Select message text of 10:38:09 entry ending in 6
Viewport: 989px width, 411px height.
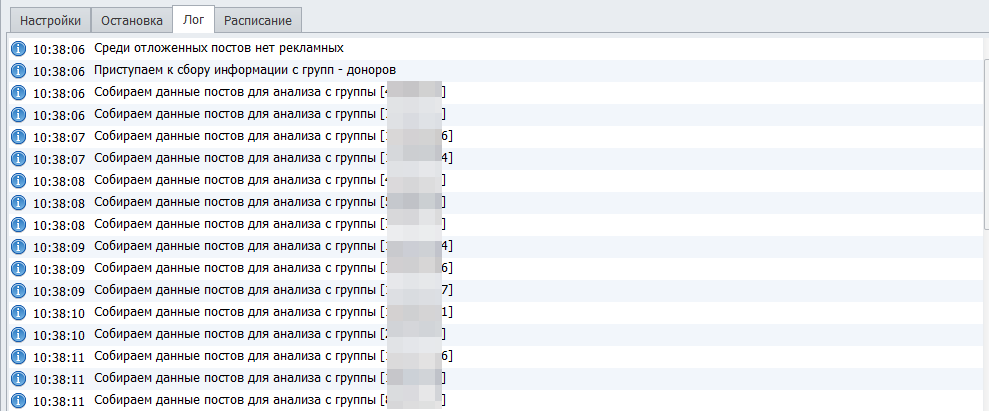pos(235,268)
